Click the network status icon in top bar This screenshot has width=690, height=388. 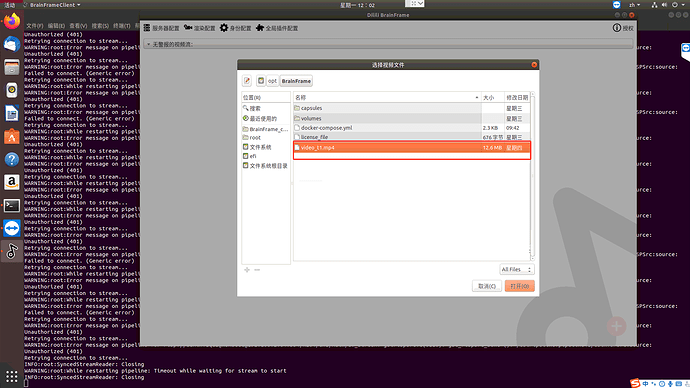[x=654, y=5]
